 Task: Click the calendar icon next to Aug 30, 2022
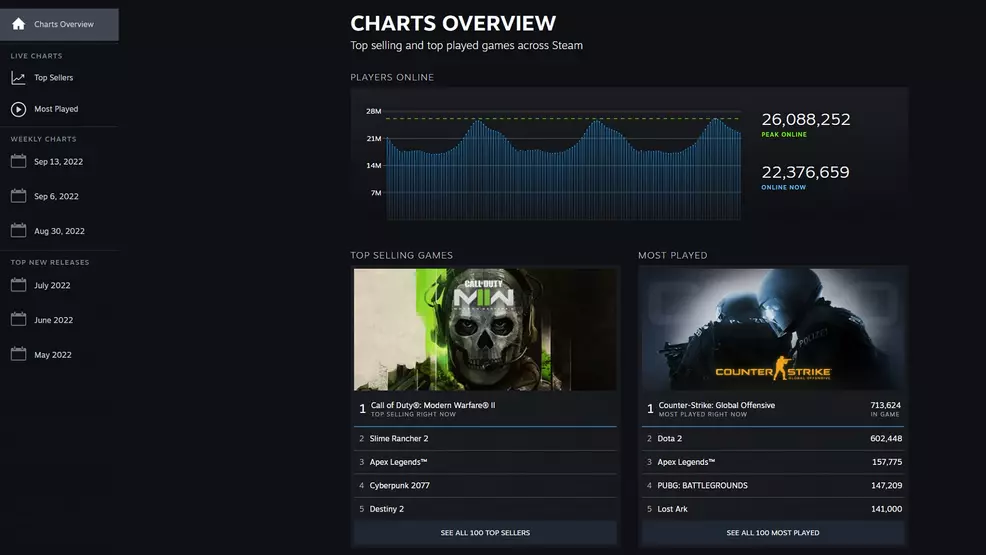tap(18, 231)
